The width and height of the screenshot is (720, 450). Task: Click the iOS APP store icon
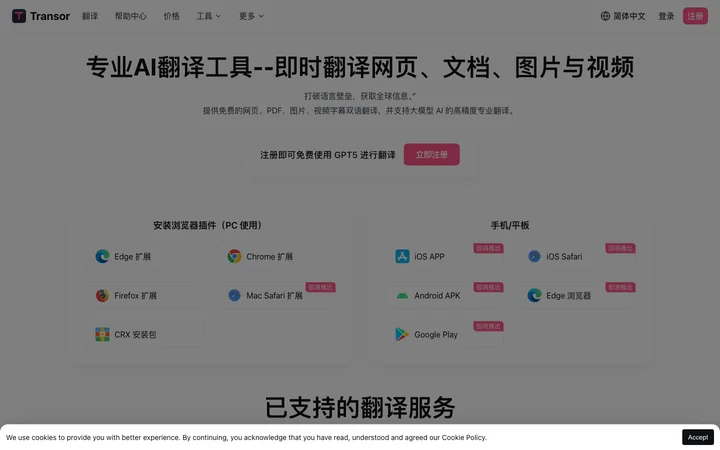tap(402, 256)
